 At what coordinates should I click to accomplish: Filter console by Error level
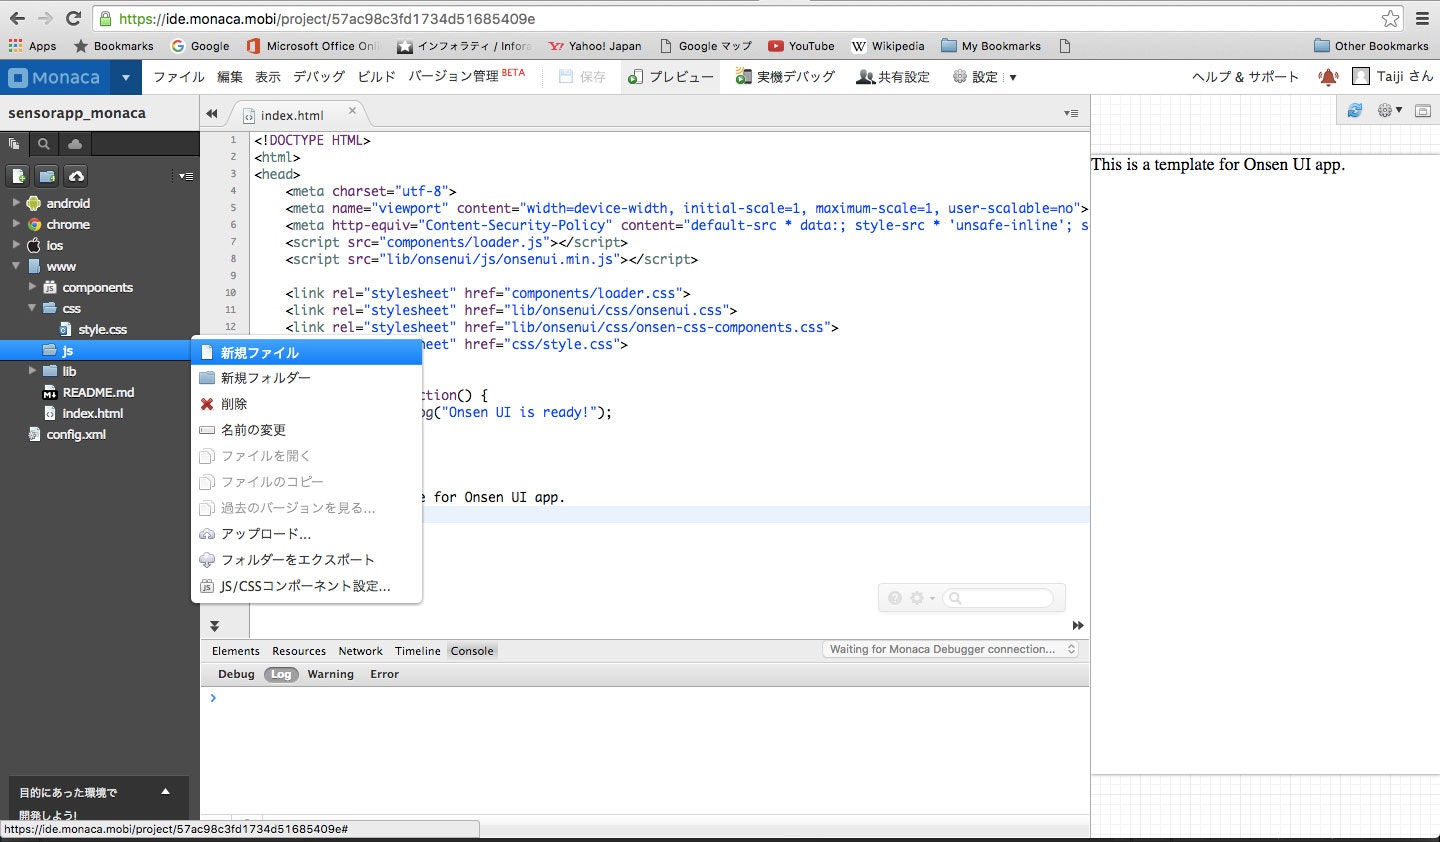click(384, 674)
